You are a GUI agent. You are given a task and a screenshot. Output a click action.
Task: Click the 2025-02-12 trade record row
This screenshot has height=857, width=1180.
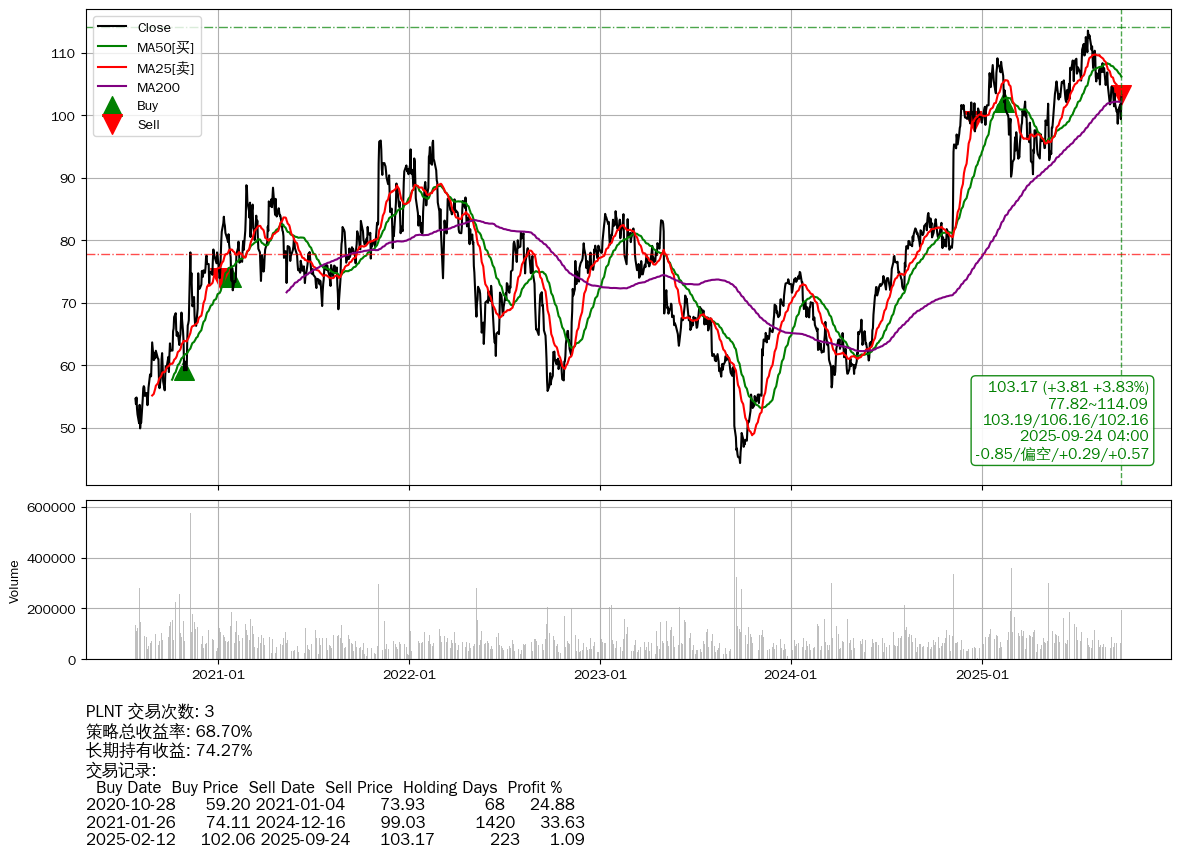pyautogui.click(x=335, y=839)
